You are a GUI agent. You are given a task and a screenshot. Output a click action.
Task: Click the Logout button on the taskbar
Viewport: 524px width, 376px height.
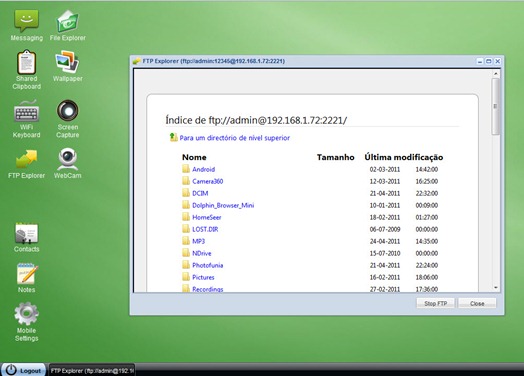coord(23,370)
